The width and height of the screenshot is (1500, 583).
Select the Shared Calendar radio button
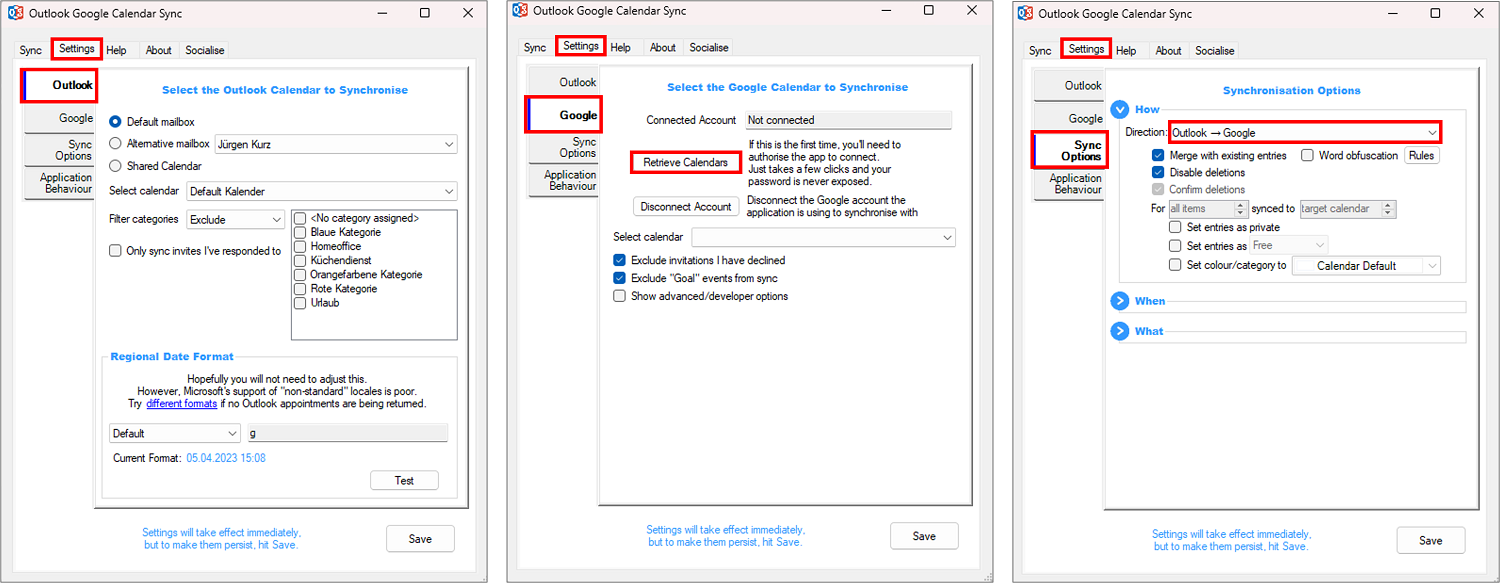coord(116,166)
